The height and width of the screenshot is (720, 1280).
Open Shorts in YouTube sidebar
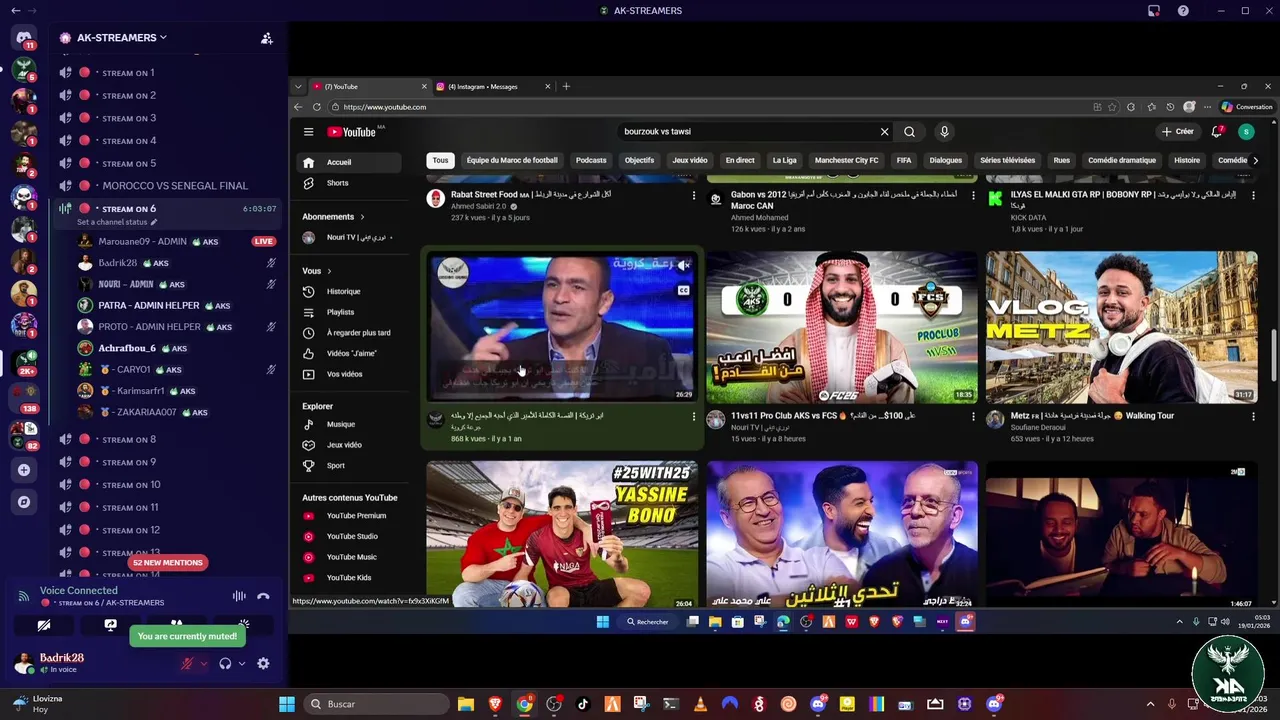[x=349, y=183]
